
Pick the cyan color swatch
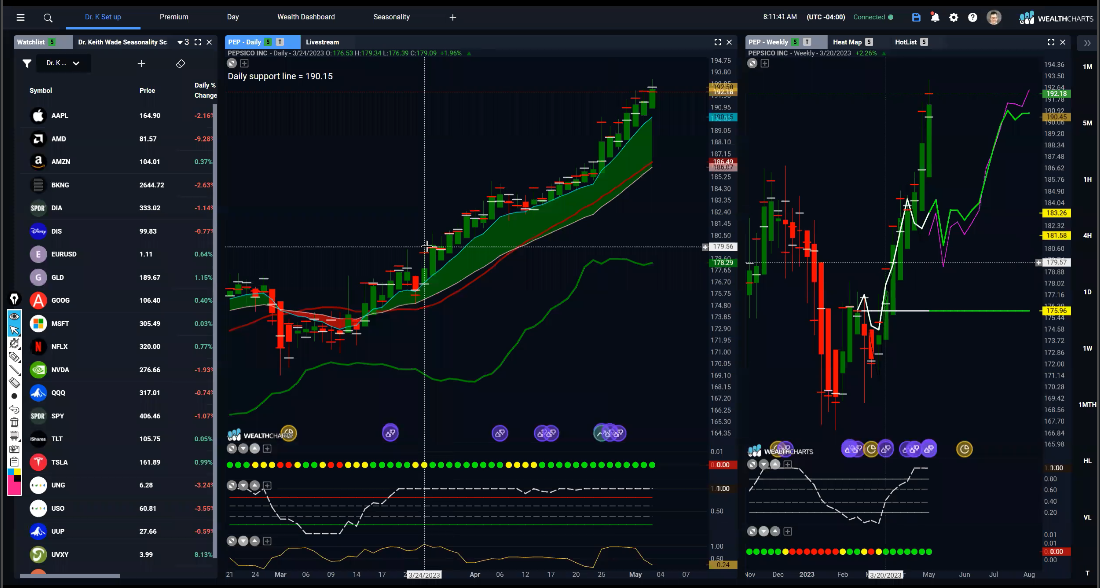coord(11,474)
